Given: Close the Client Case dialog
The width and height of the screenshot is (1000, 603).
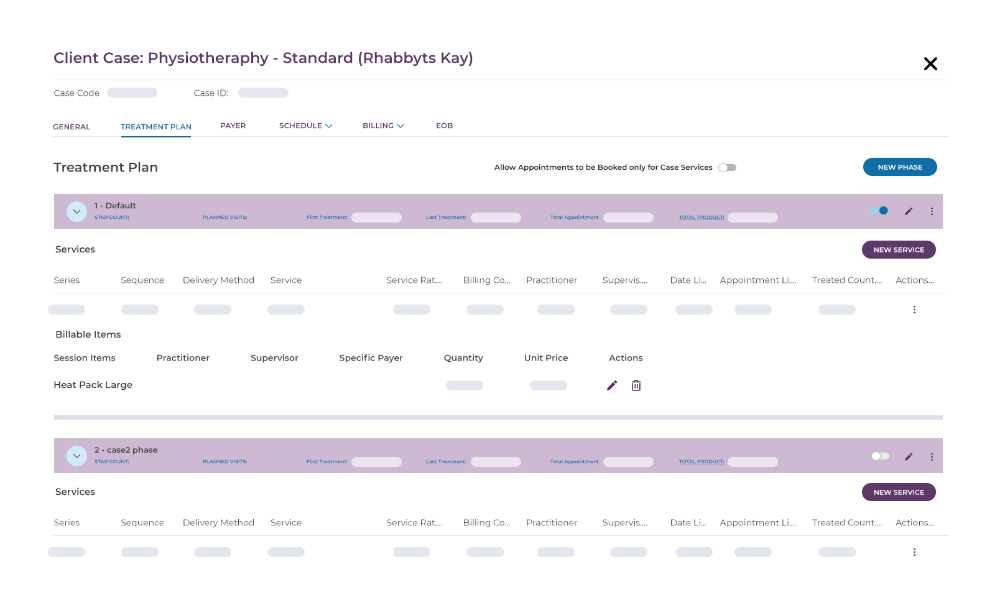Looking at the screenshot, I should (x=930, y=63).
